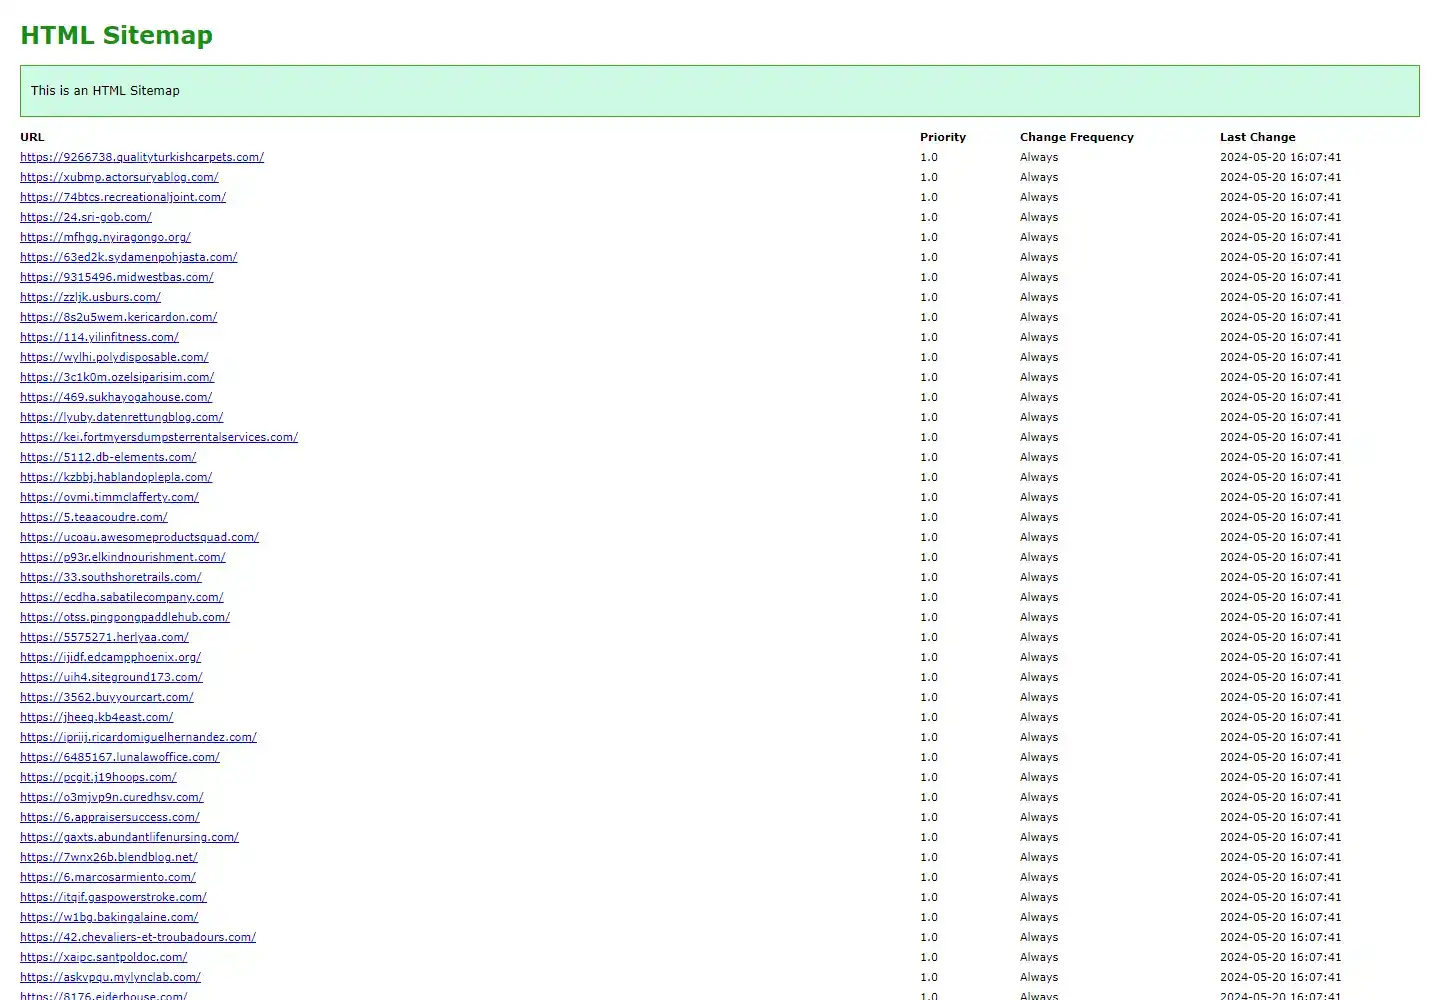
Task: Select priority 1.0 in the qualityturkishcarpets row
Action: click(x=929, y=157)
